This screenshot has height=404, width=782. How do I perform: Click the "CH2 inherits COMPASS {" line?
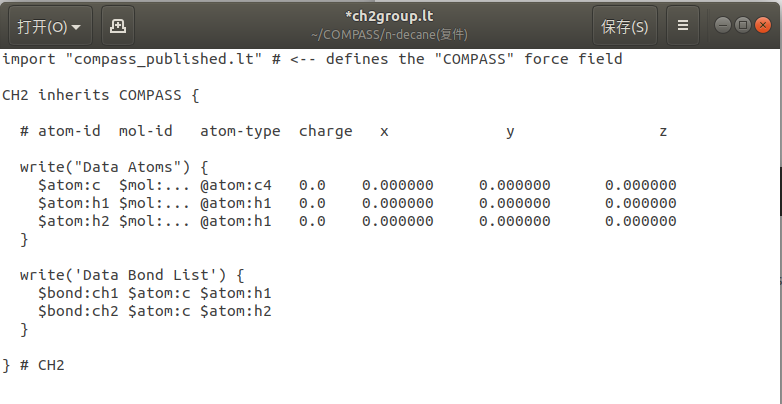click(x=101, y=95)
